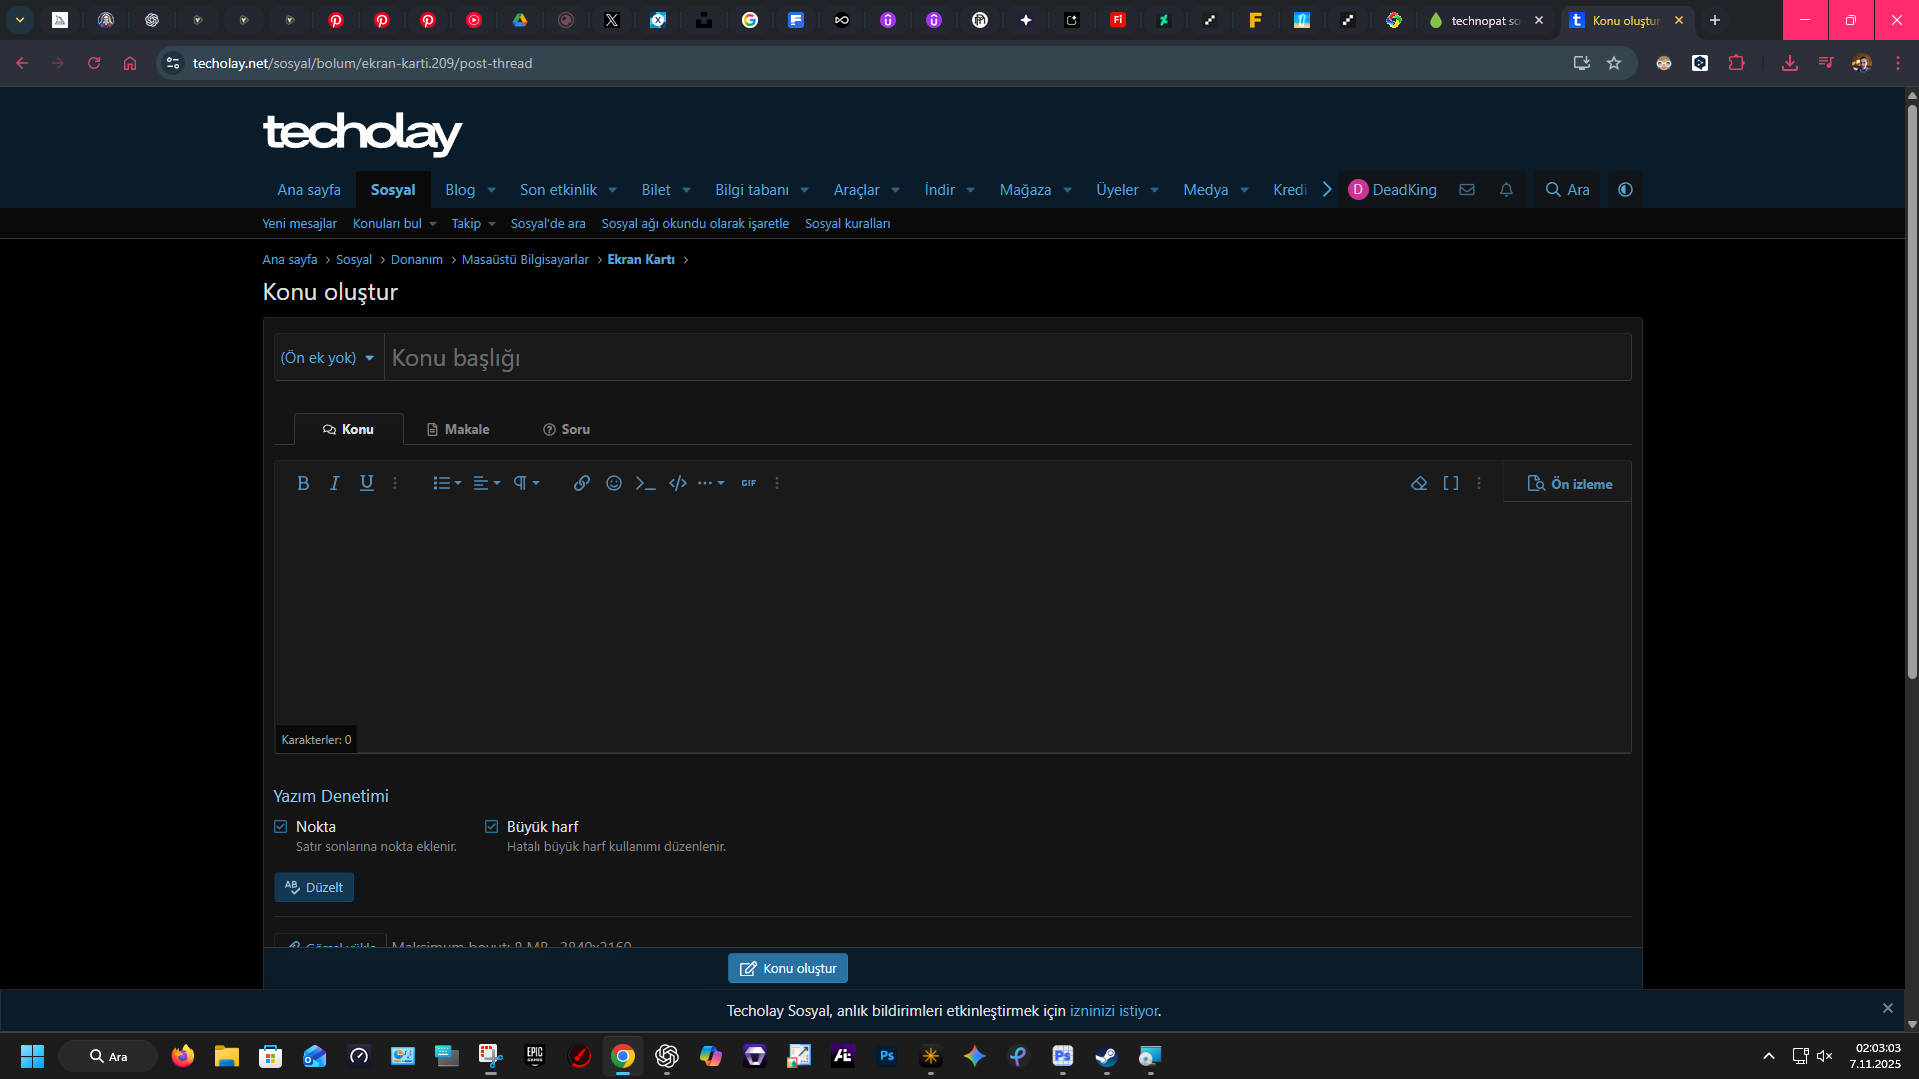
Task: Open Firefox from the taskbar
Action: [x=183, y=1056]
